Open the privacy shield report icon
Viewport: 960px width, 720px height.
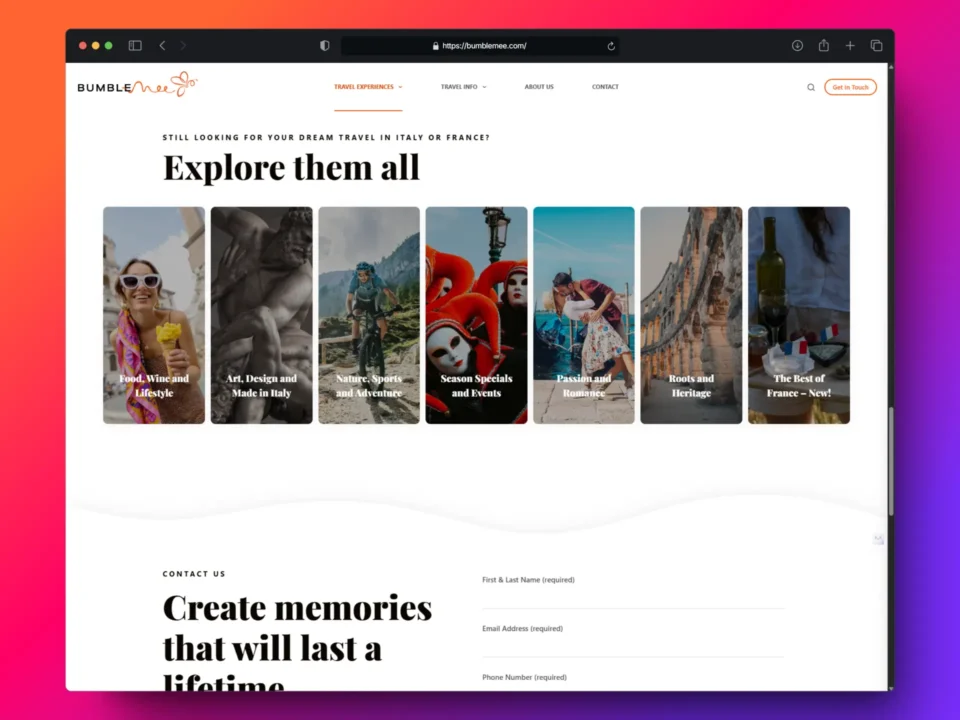[x=324, y=45]
